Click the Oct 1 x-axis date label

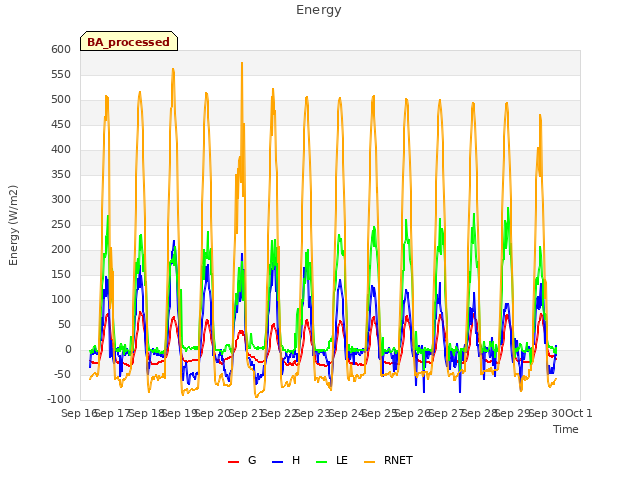pyautogui.click(x=579, y=413)
